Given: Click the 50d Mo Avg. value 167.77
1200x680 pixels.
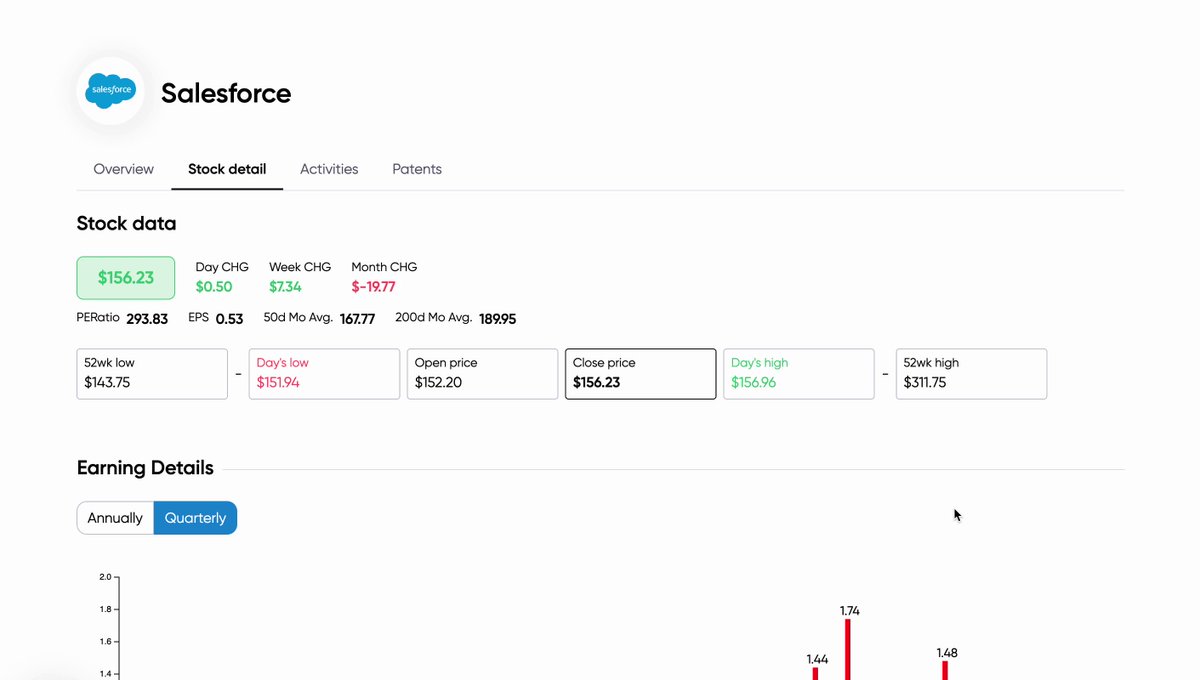Looking at the screenshot, I should point(358,319).
